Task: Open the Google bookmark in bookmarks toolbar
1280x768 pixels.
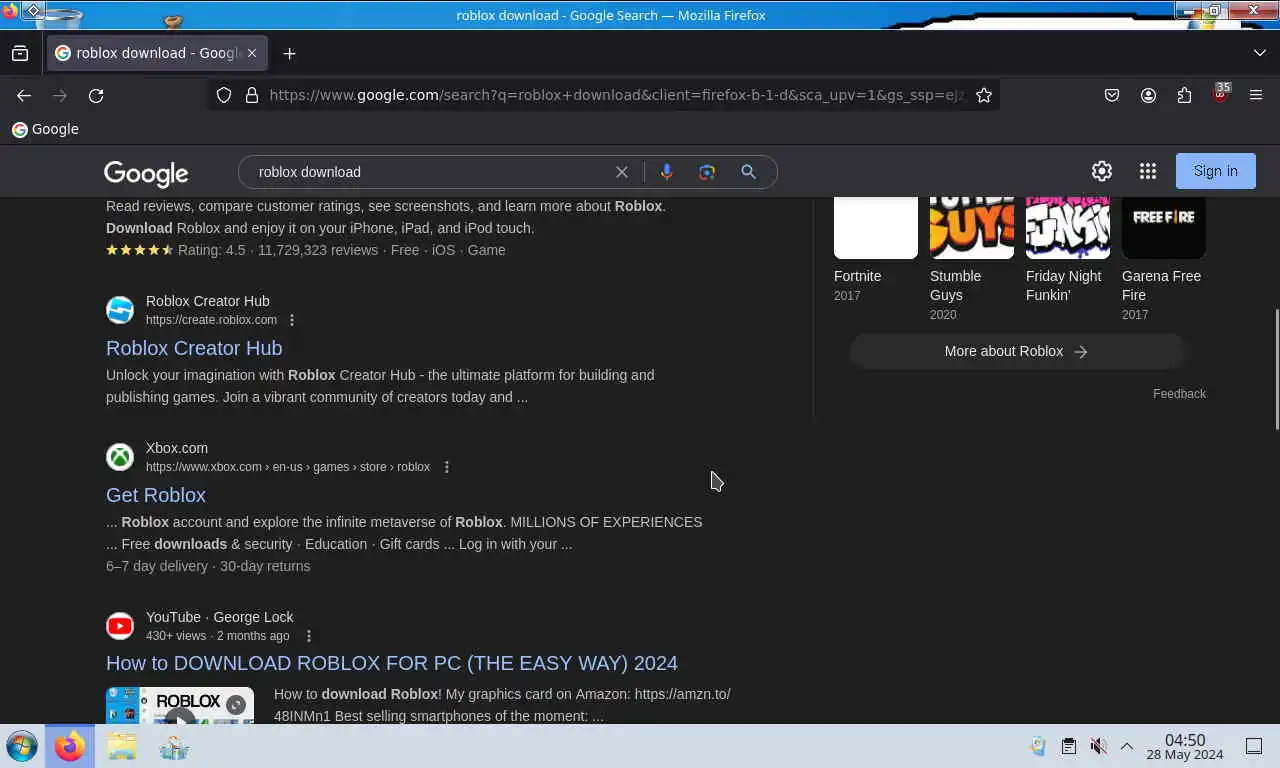Action: coord(45,129)
